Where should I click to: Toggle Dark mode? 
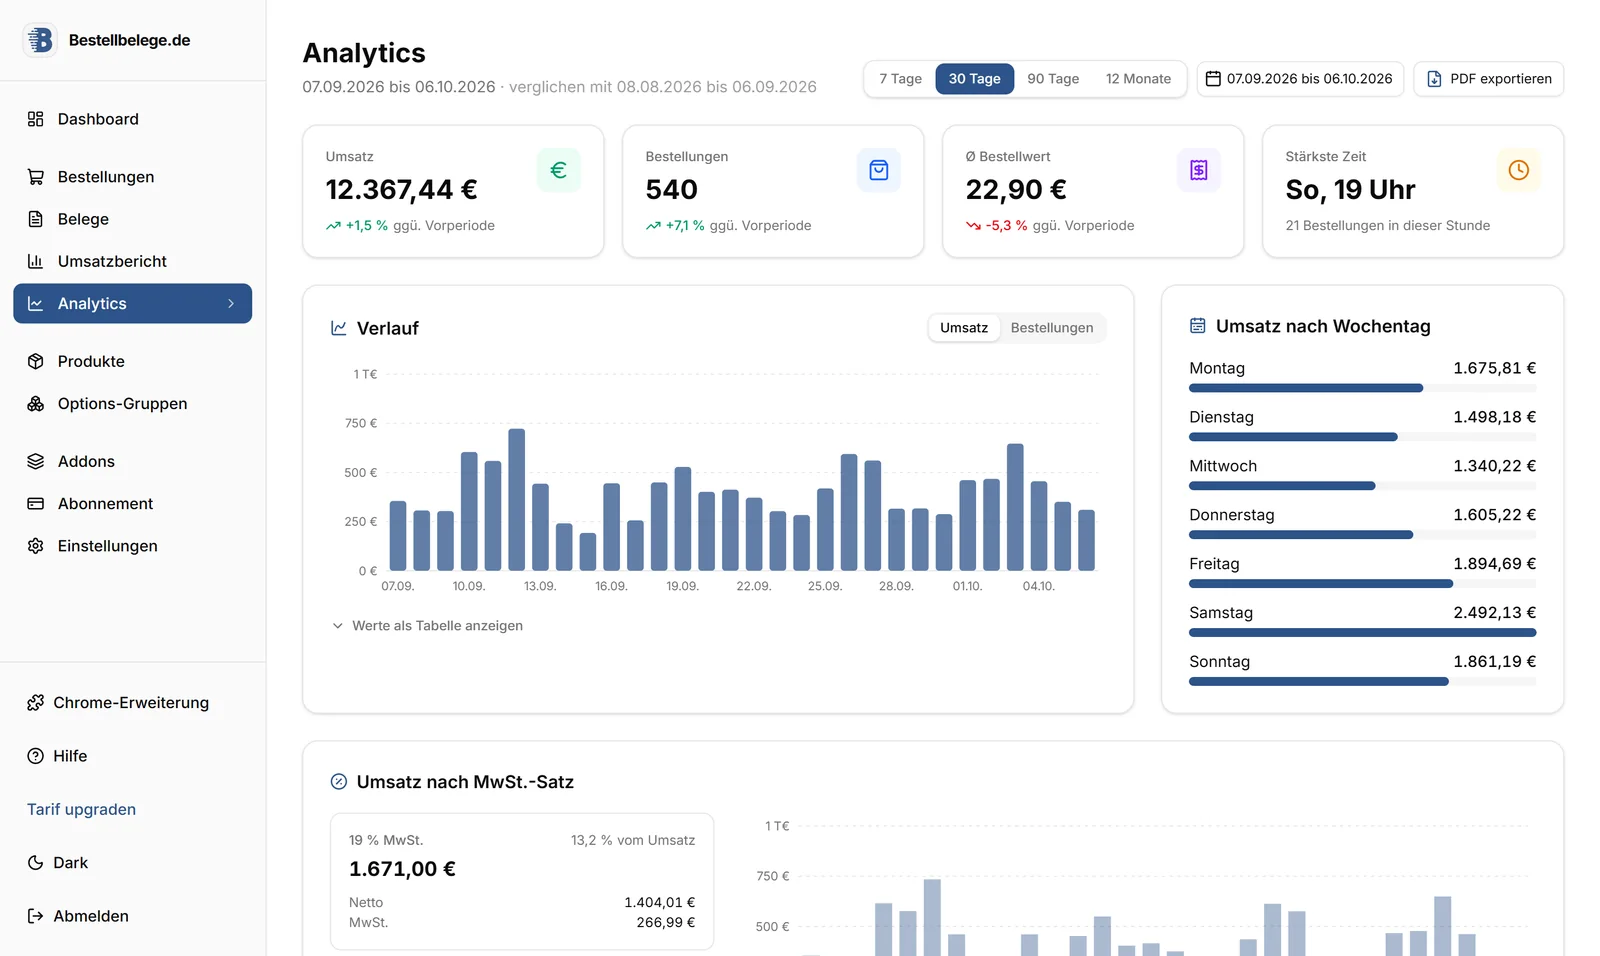[x=58, y=863]
